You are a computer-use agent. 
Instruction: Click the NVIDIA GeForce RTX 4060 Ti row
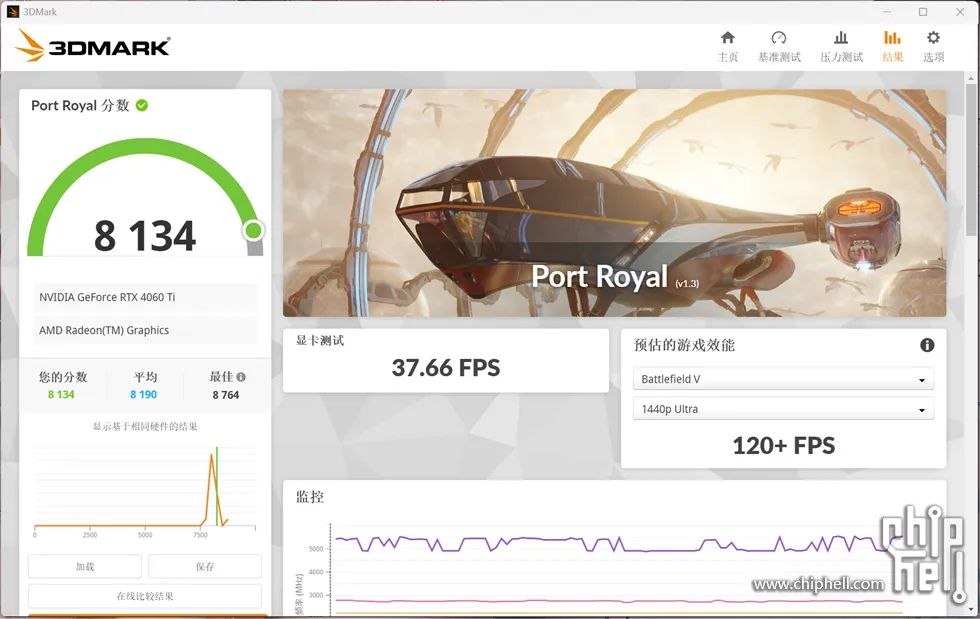(x=145, y=297)
